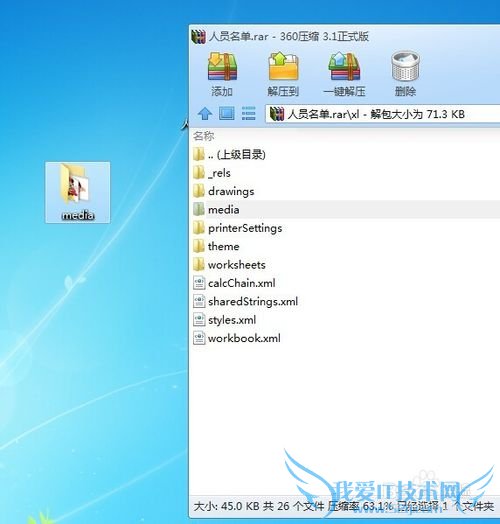This screenshot has width=500, height=524.
Task: Switch to list view mode
Action: pyautogui.click(x=248, y=113)
